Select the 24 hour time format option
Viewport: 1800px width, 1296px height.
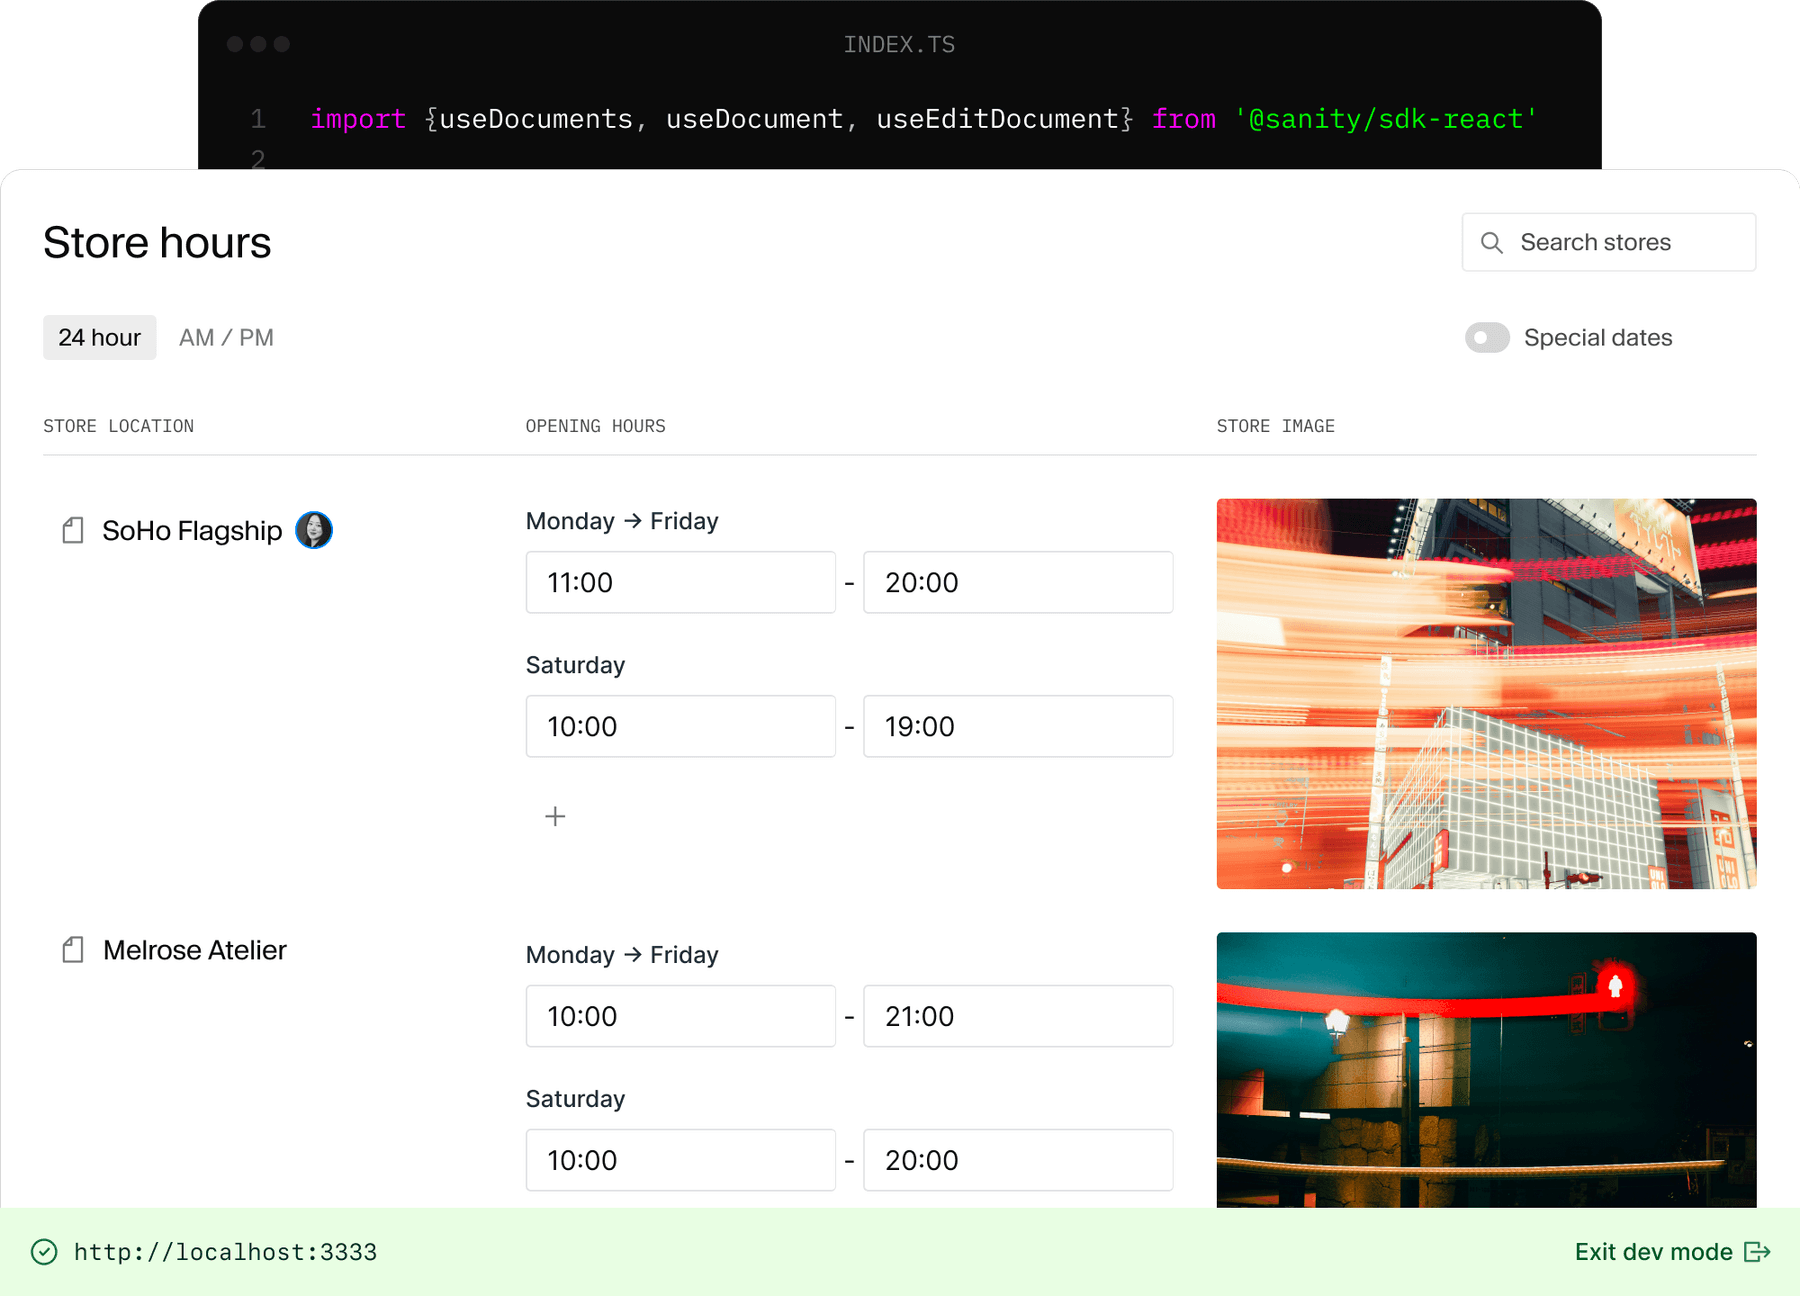99,337
